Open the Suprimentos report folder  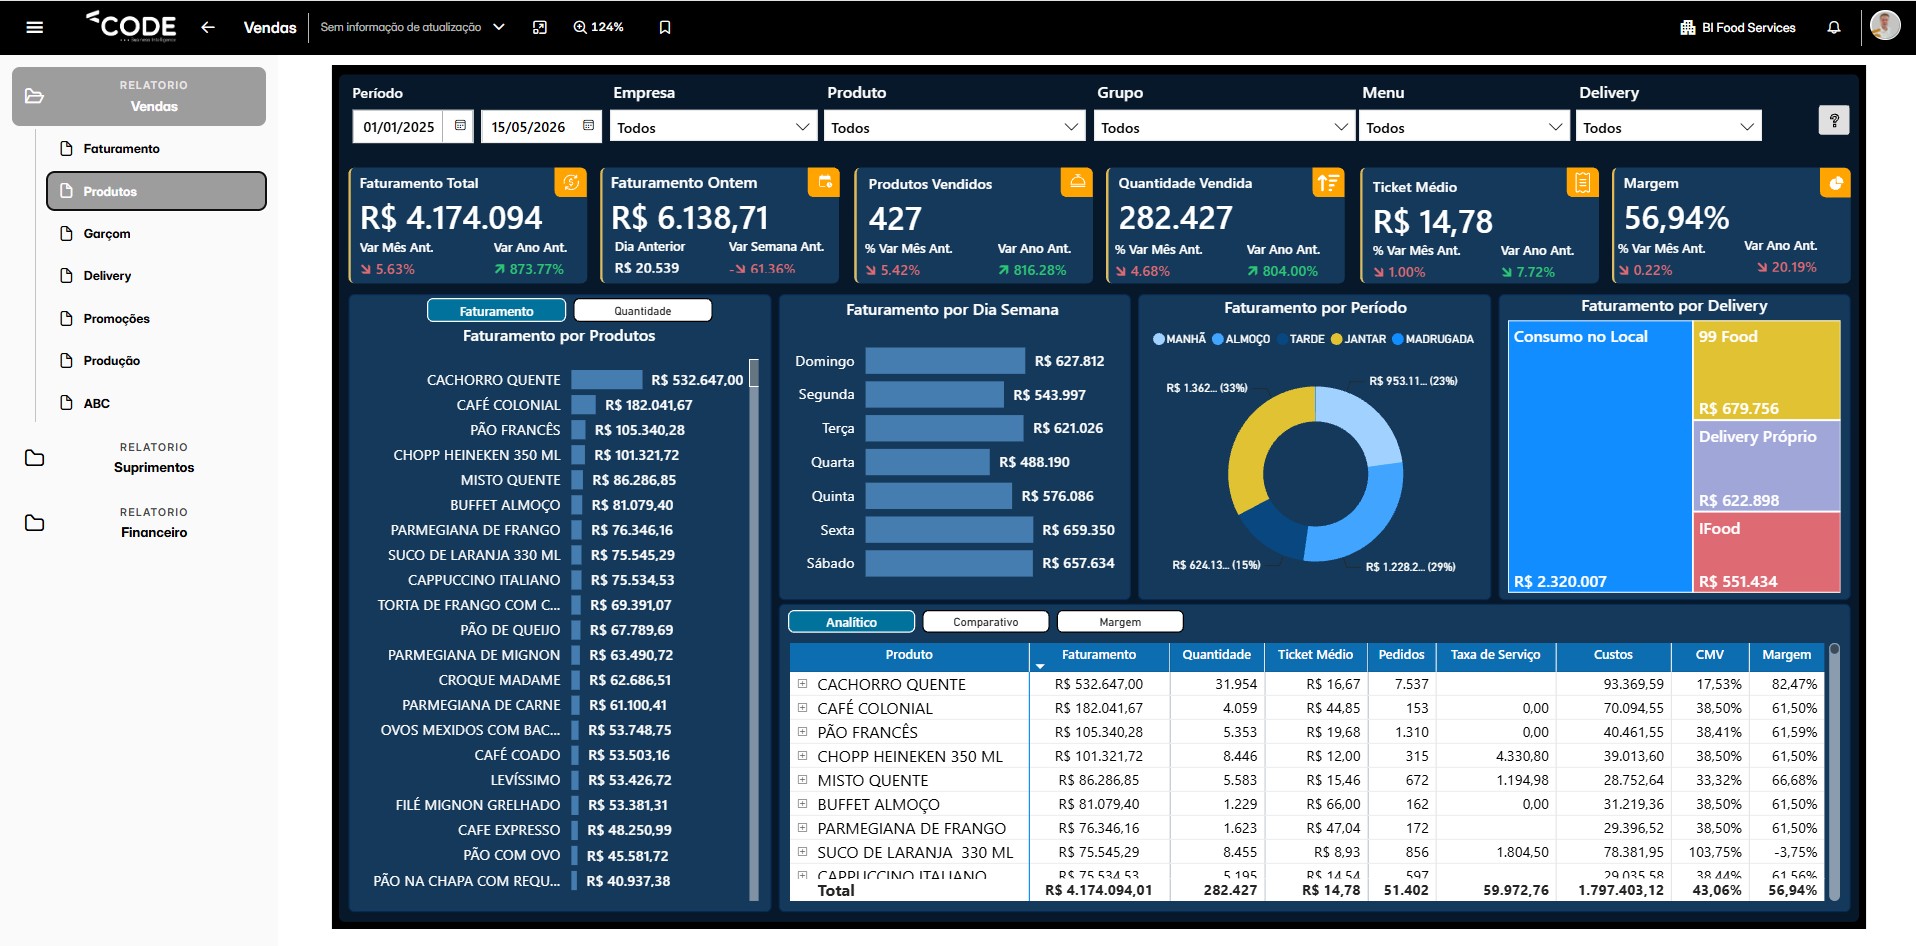[139, 458]
